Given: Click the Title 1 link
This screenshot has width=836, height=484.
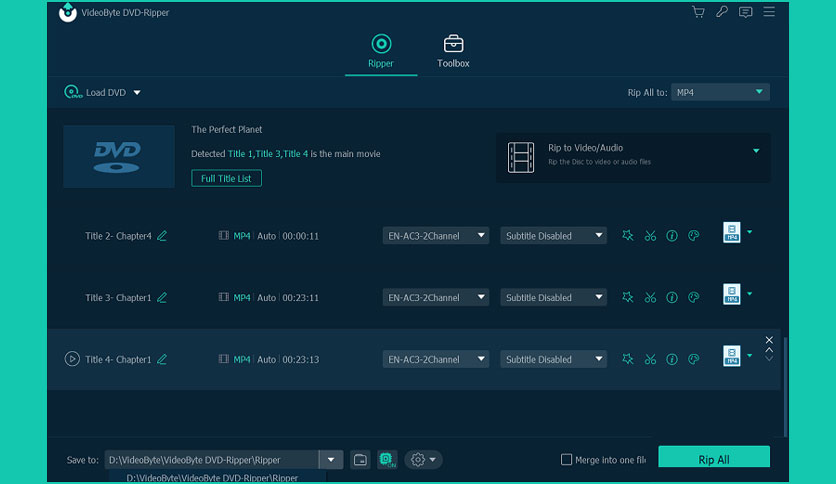Looking at the screenshot, I should [239, 154].
